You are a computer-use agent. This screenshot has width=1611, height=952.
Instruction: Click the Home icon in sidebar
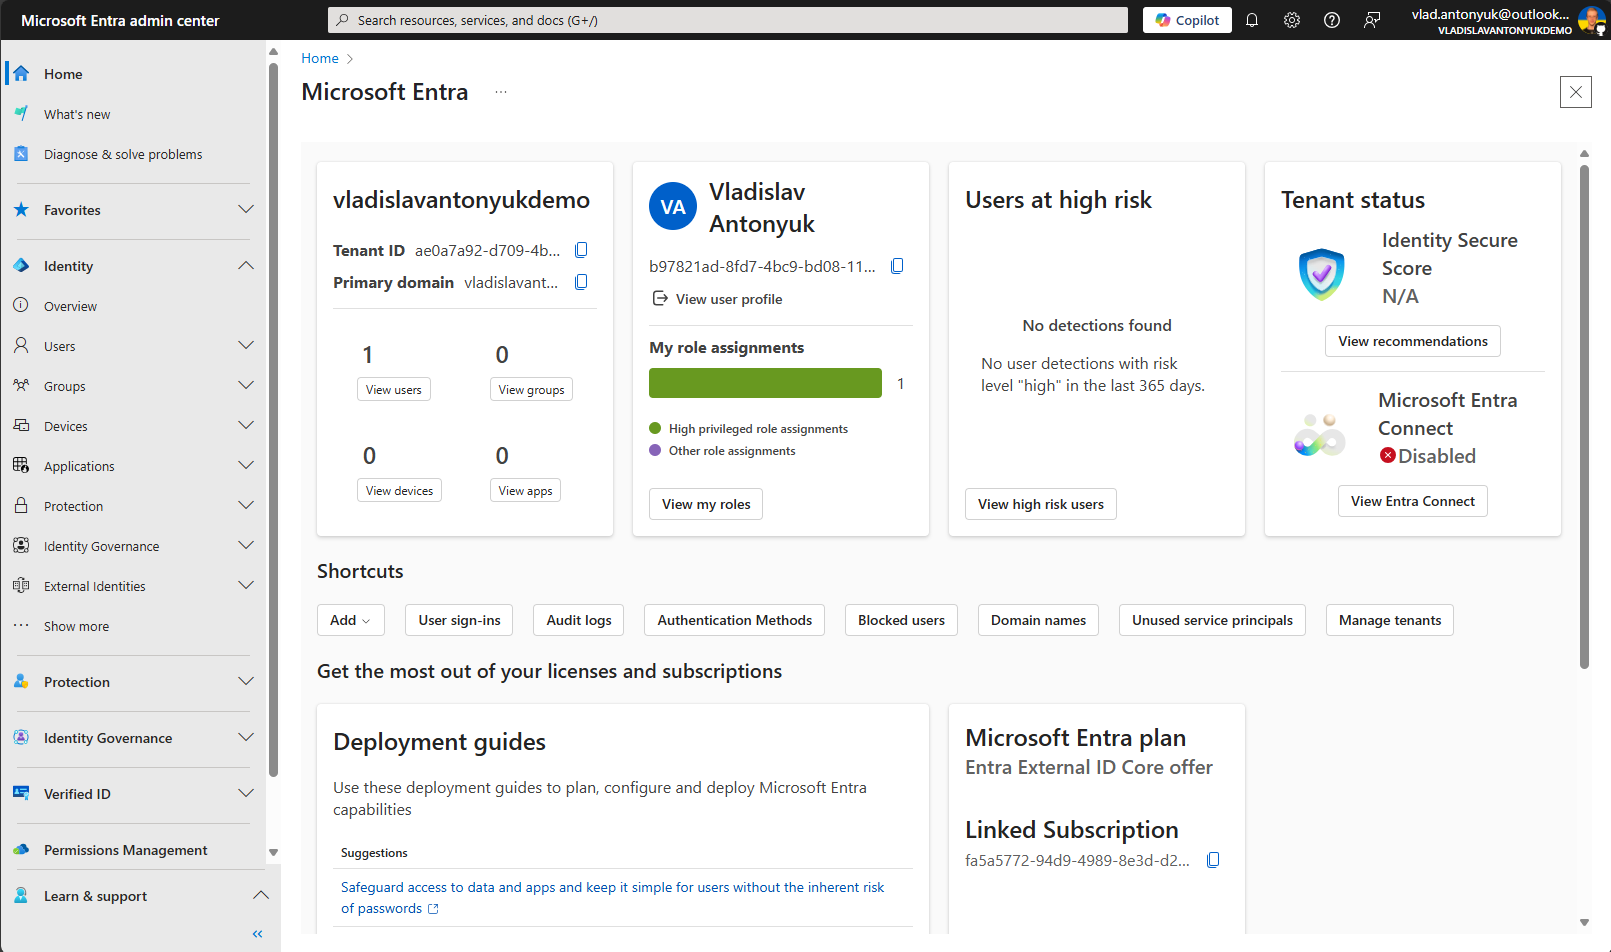tap(21, 74)
